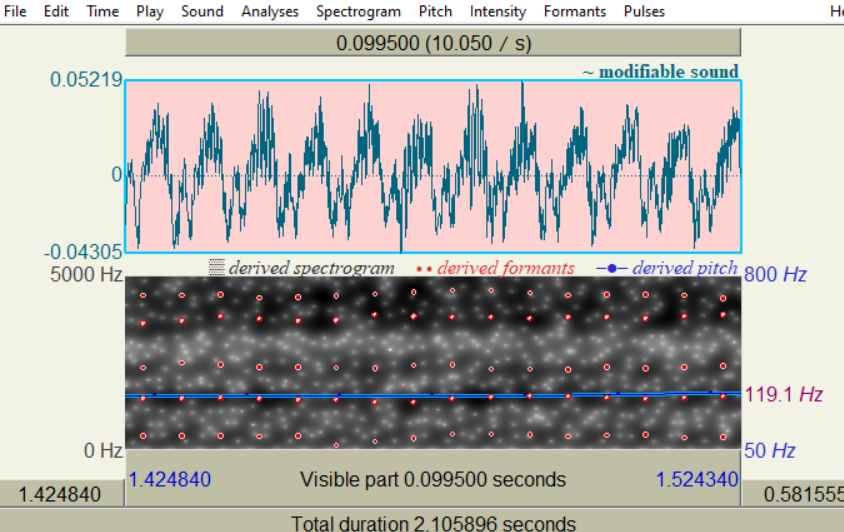
Task: Play the visible part 0.099500 seconds bar
Action: (433, 479)
